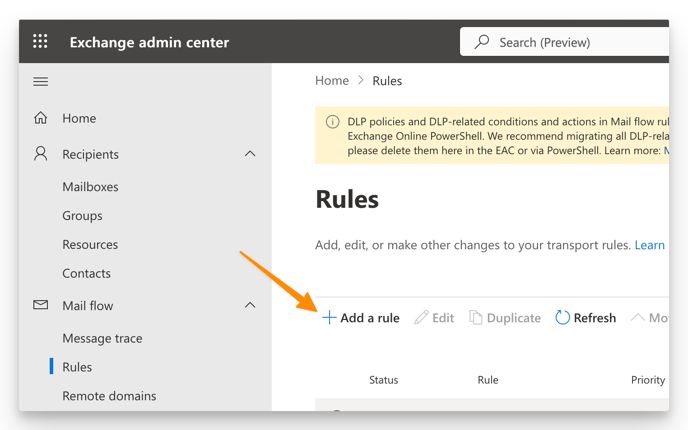Open Mailboxes under Recipients
688x430 pixels.
pyautogui.click(x=90, y=187)
